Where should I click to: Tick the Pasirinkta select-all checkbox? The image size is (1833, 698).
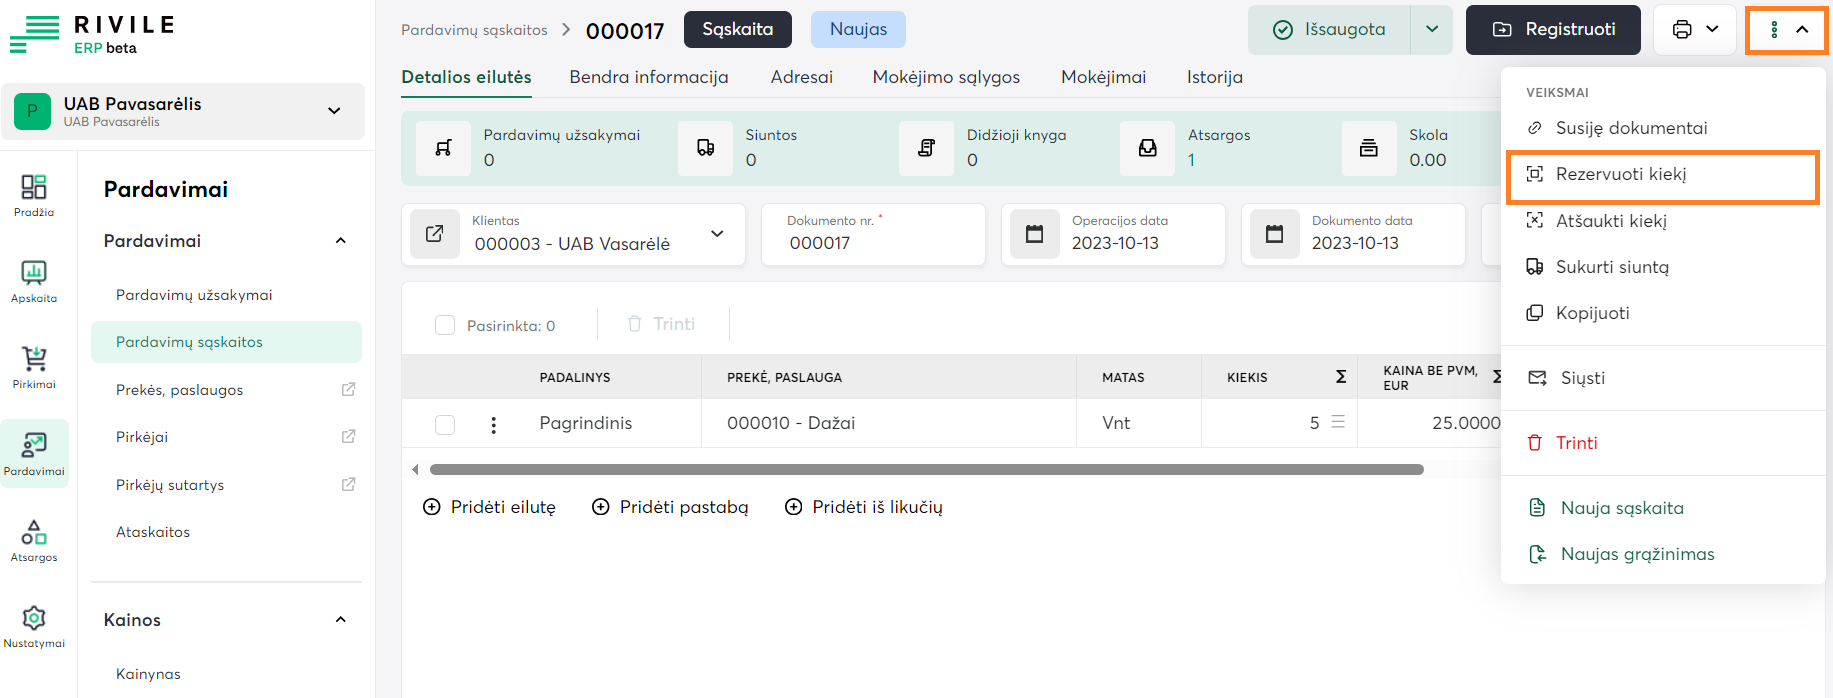pos(445,325)
